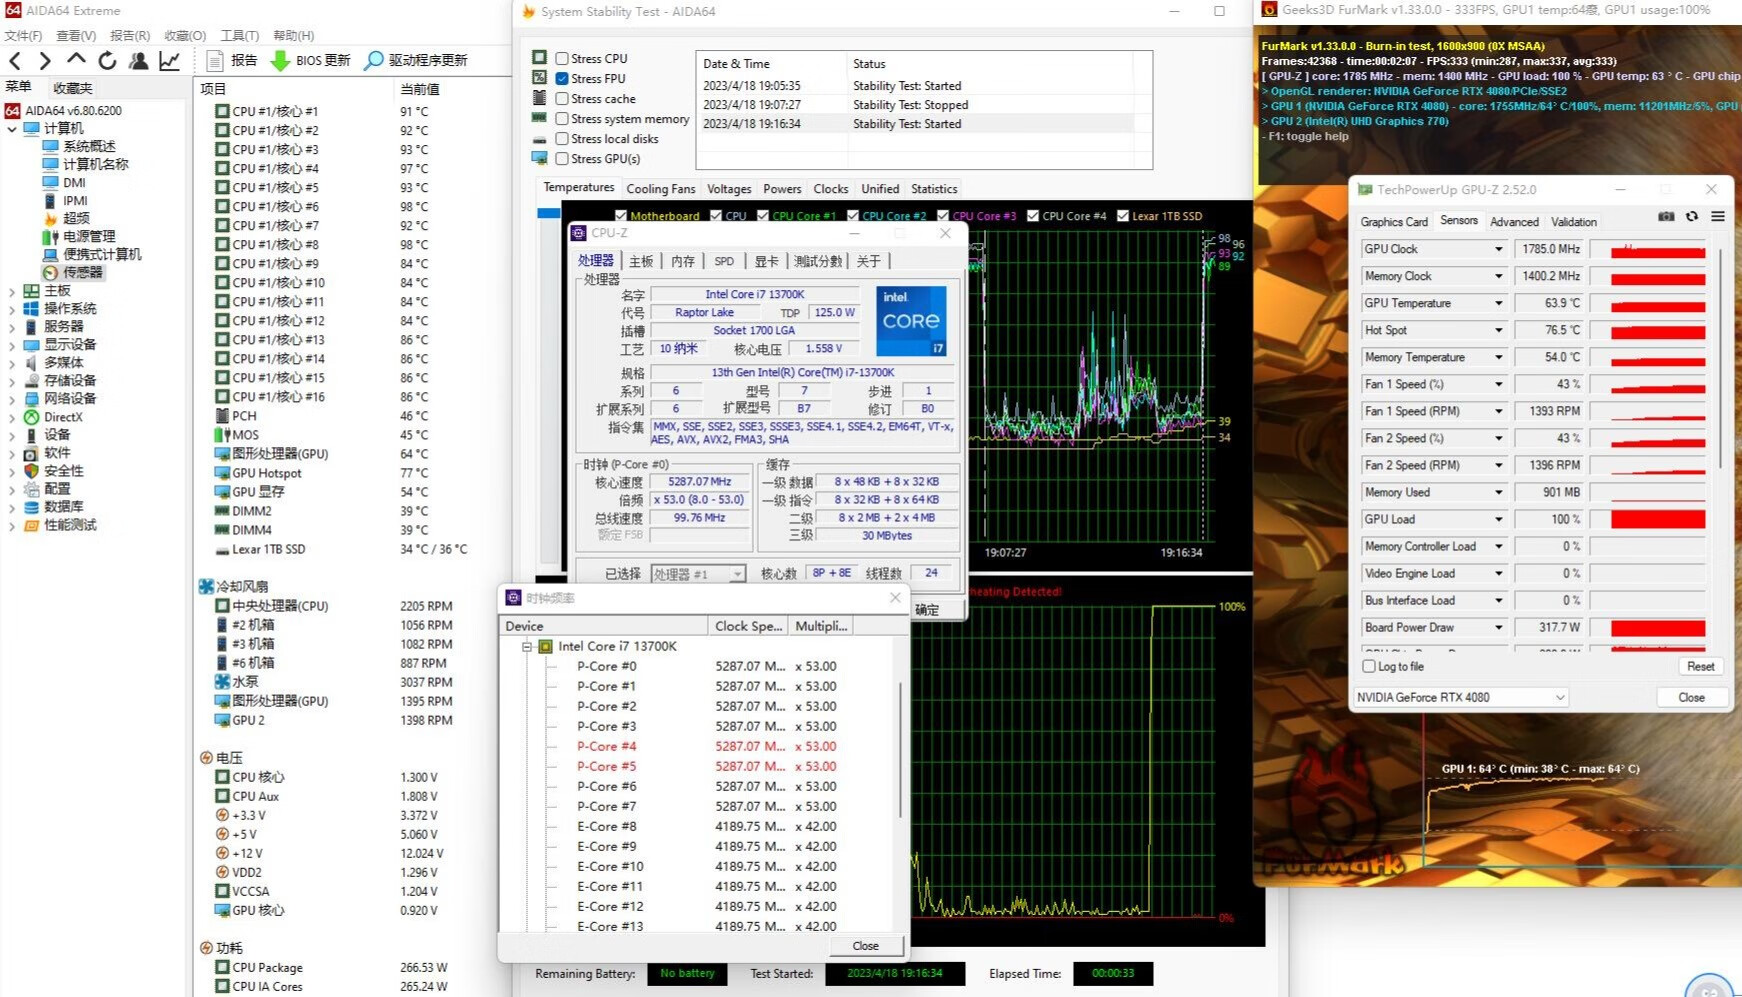Open CPU-Z 内存 memory tab
This screenshot has height=997, width=1742.
pos(683,261)
